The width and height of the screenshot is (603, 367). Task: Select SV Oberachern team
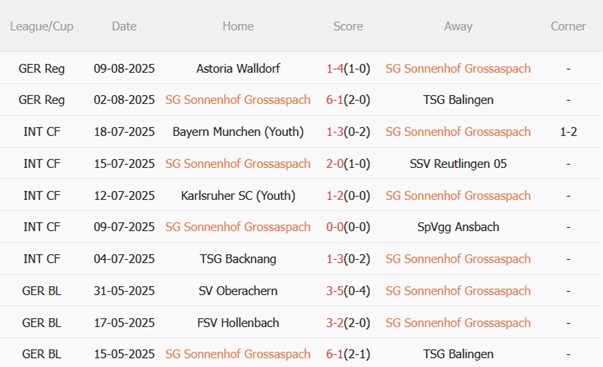pyautogui.click(x=238, y=291)
